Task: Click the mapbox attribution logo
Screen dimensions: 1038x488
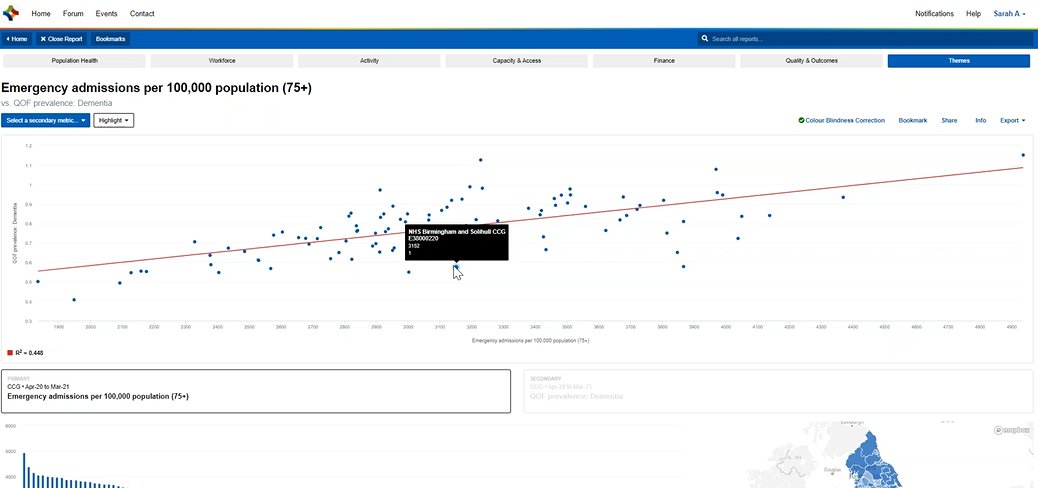Action: (1013, 430)
